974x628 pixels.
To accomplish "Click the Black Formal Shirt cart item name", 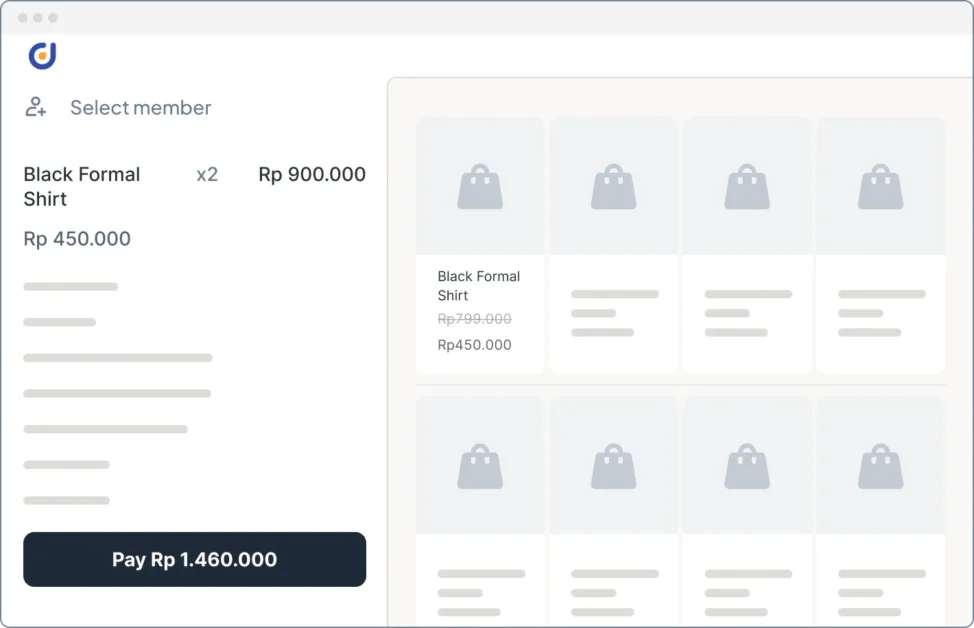I will click(82, 186).
